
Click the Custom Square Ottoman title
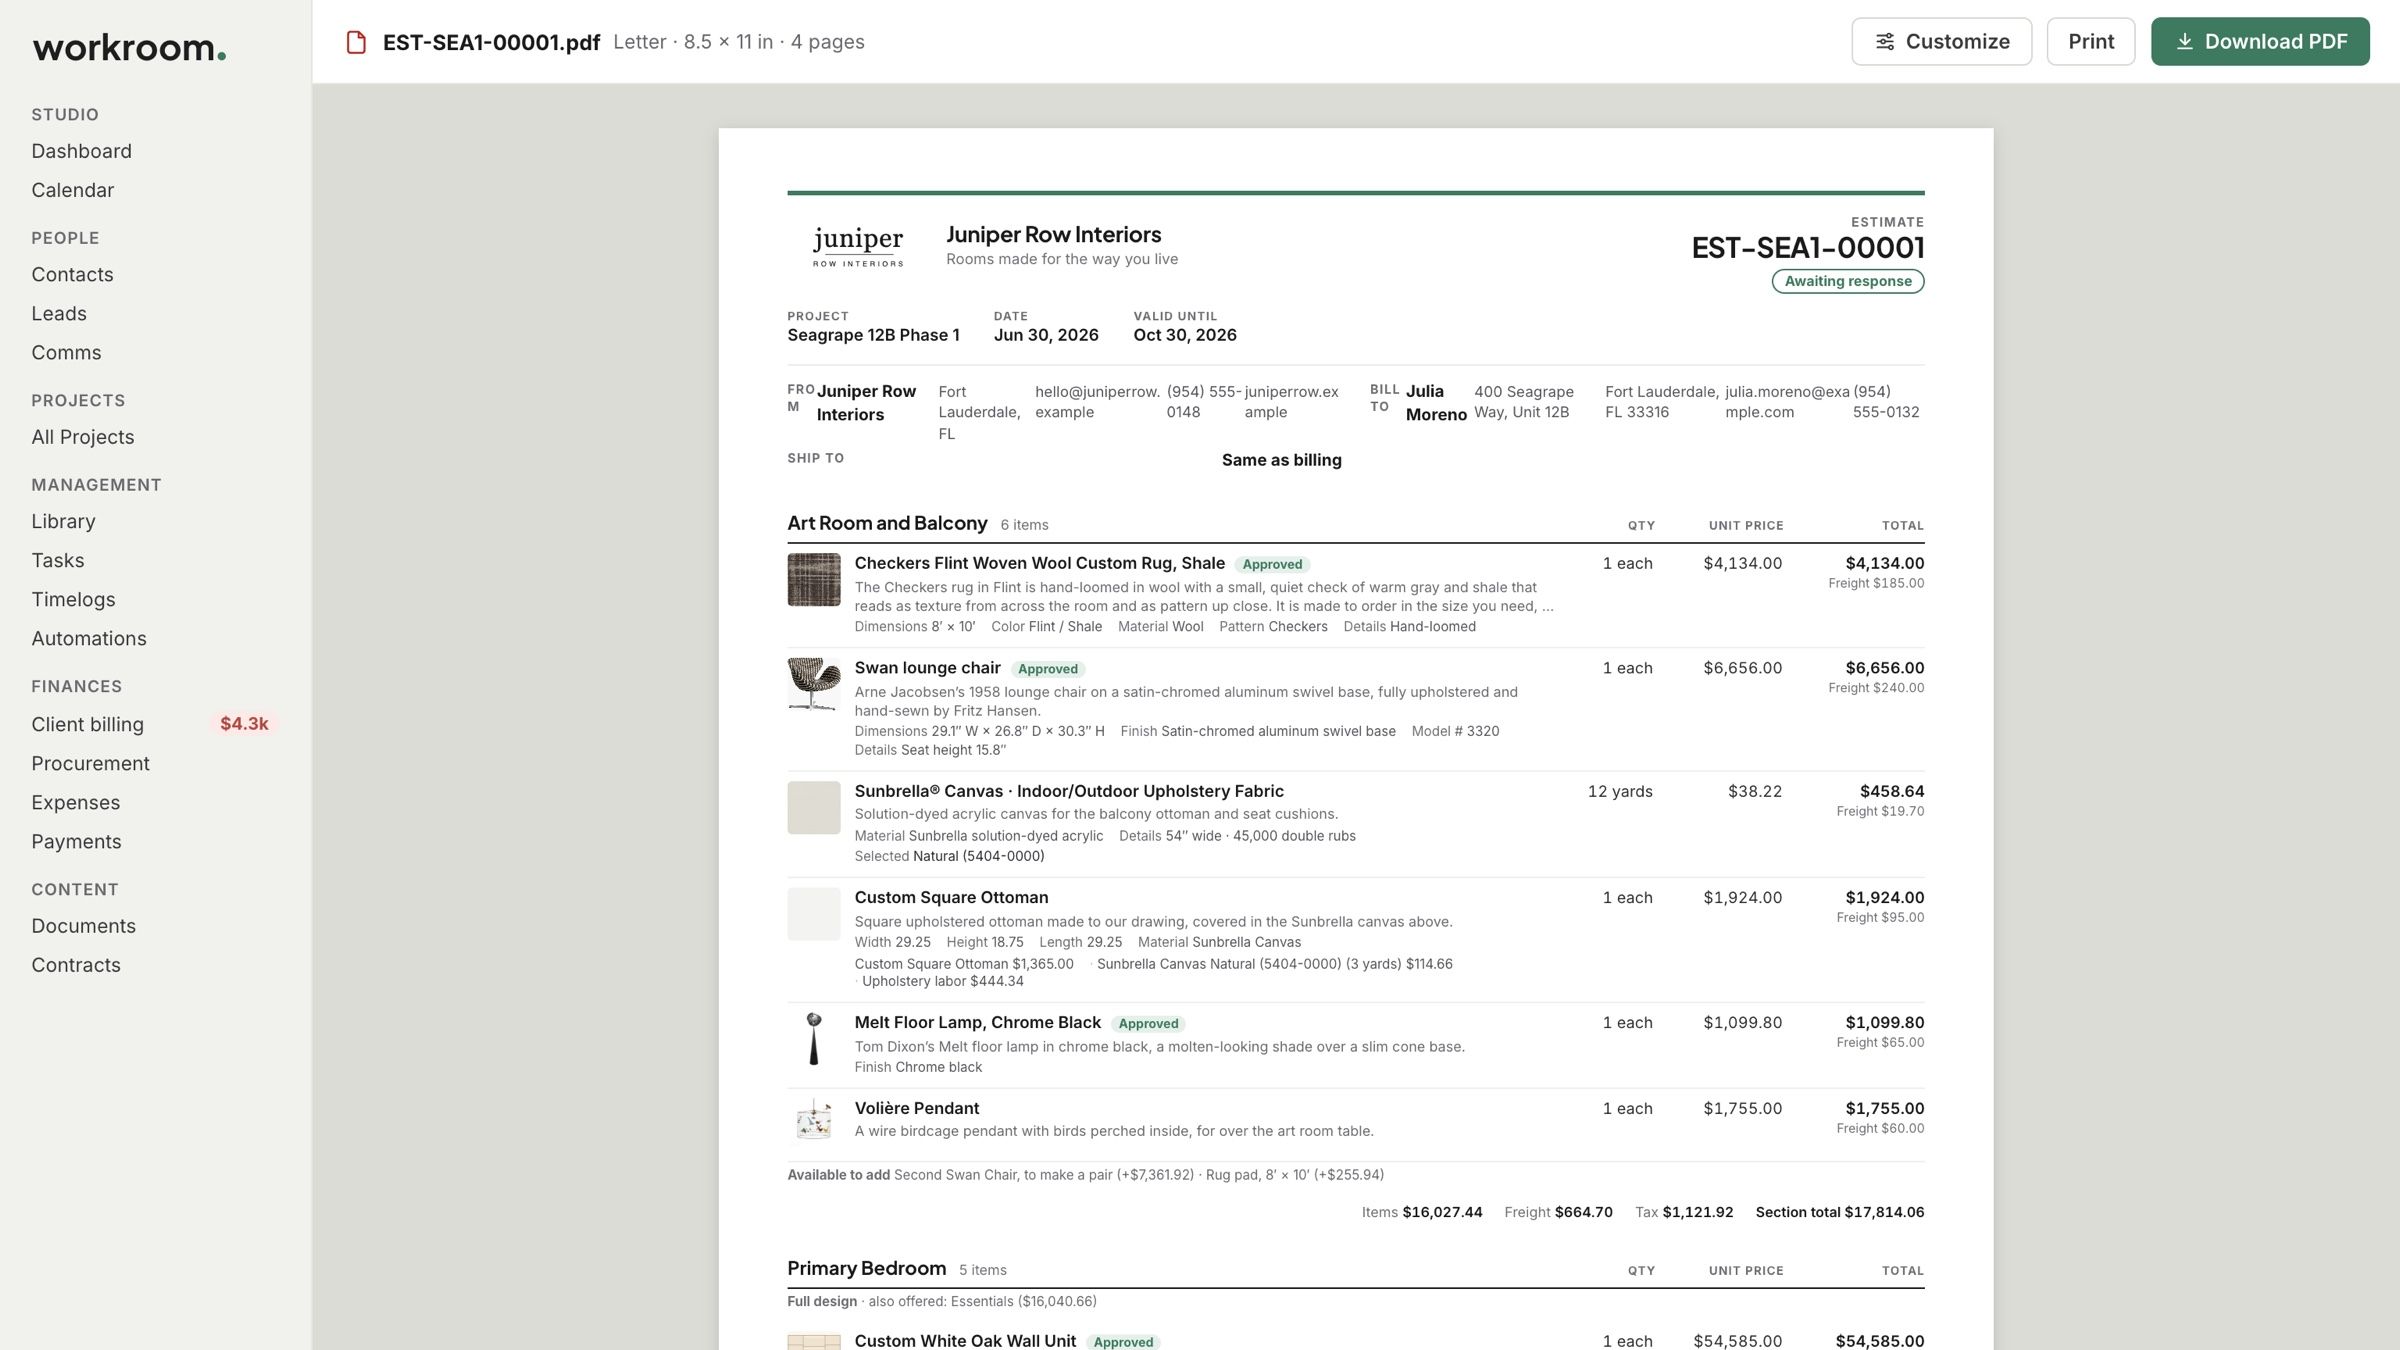tap(951, 897)
